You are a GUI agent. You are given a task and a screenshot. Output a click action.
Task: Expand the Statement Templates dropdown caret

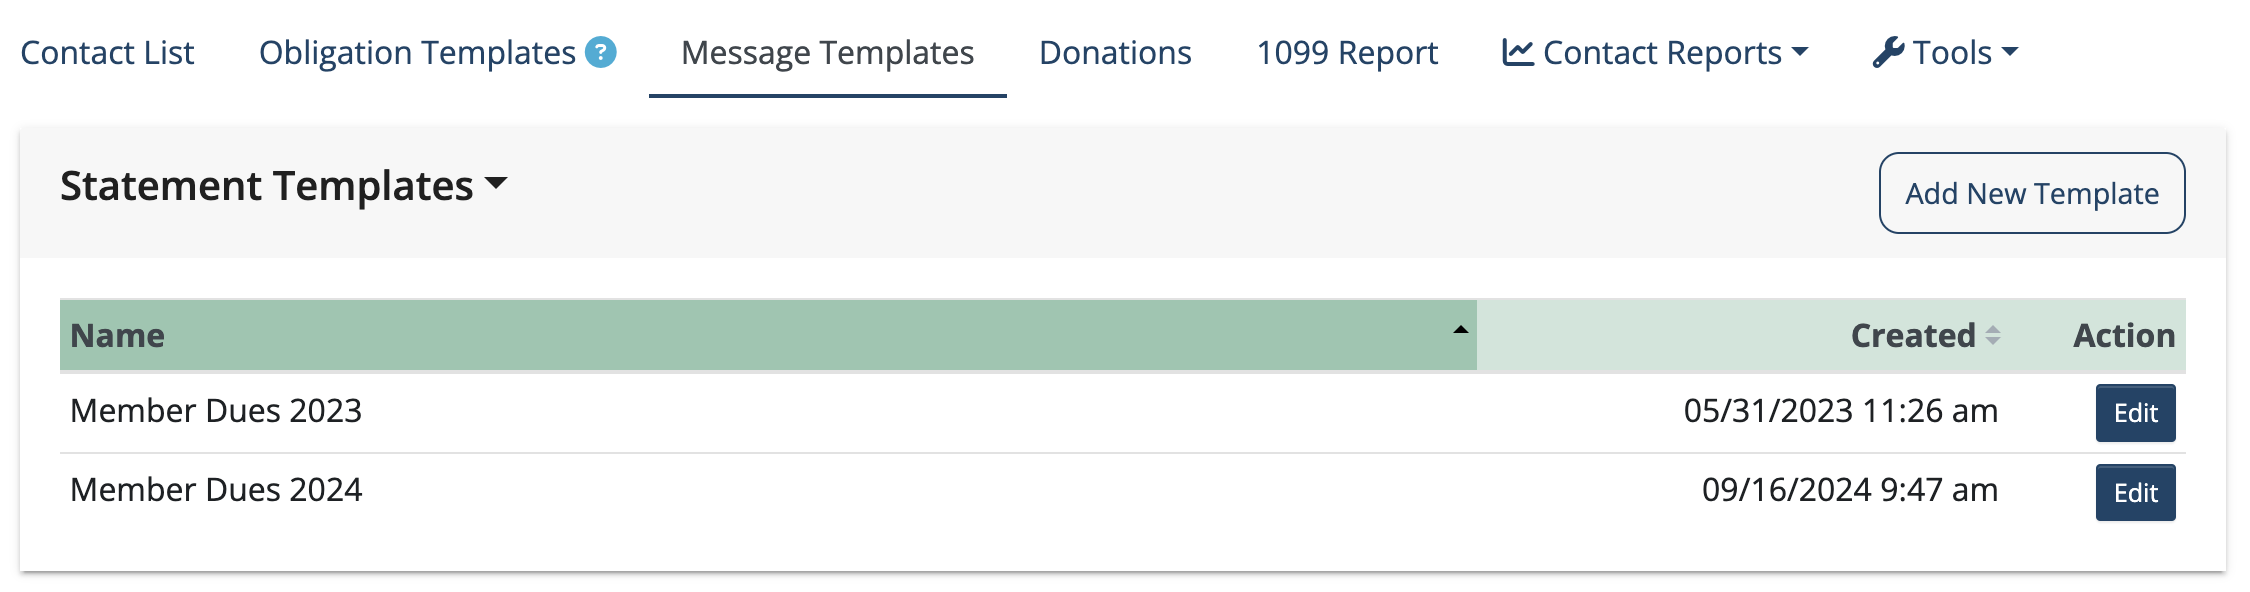[x=496, y=184]
